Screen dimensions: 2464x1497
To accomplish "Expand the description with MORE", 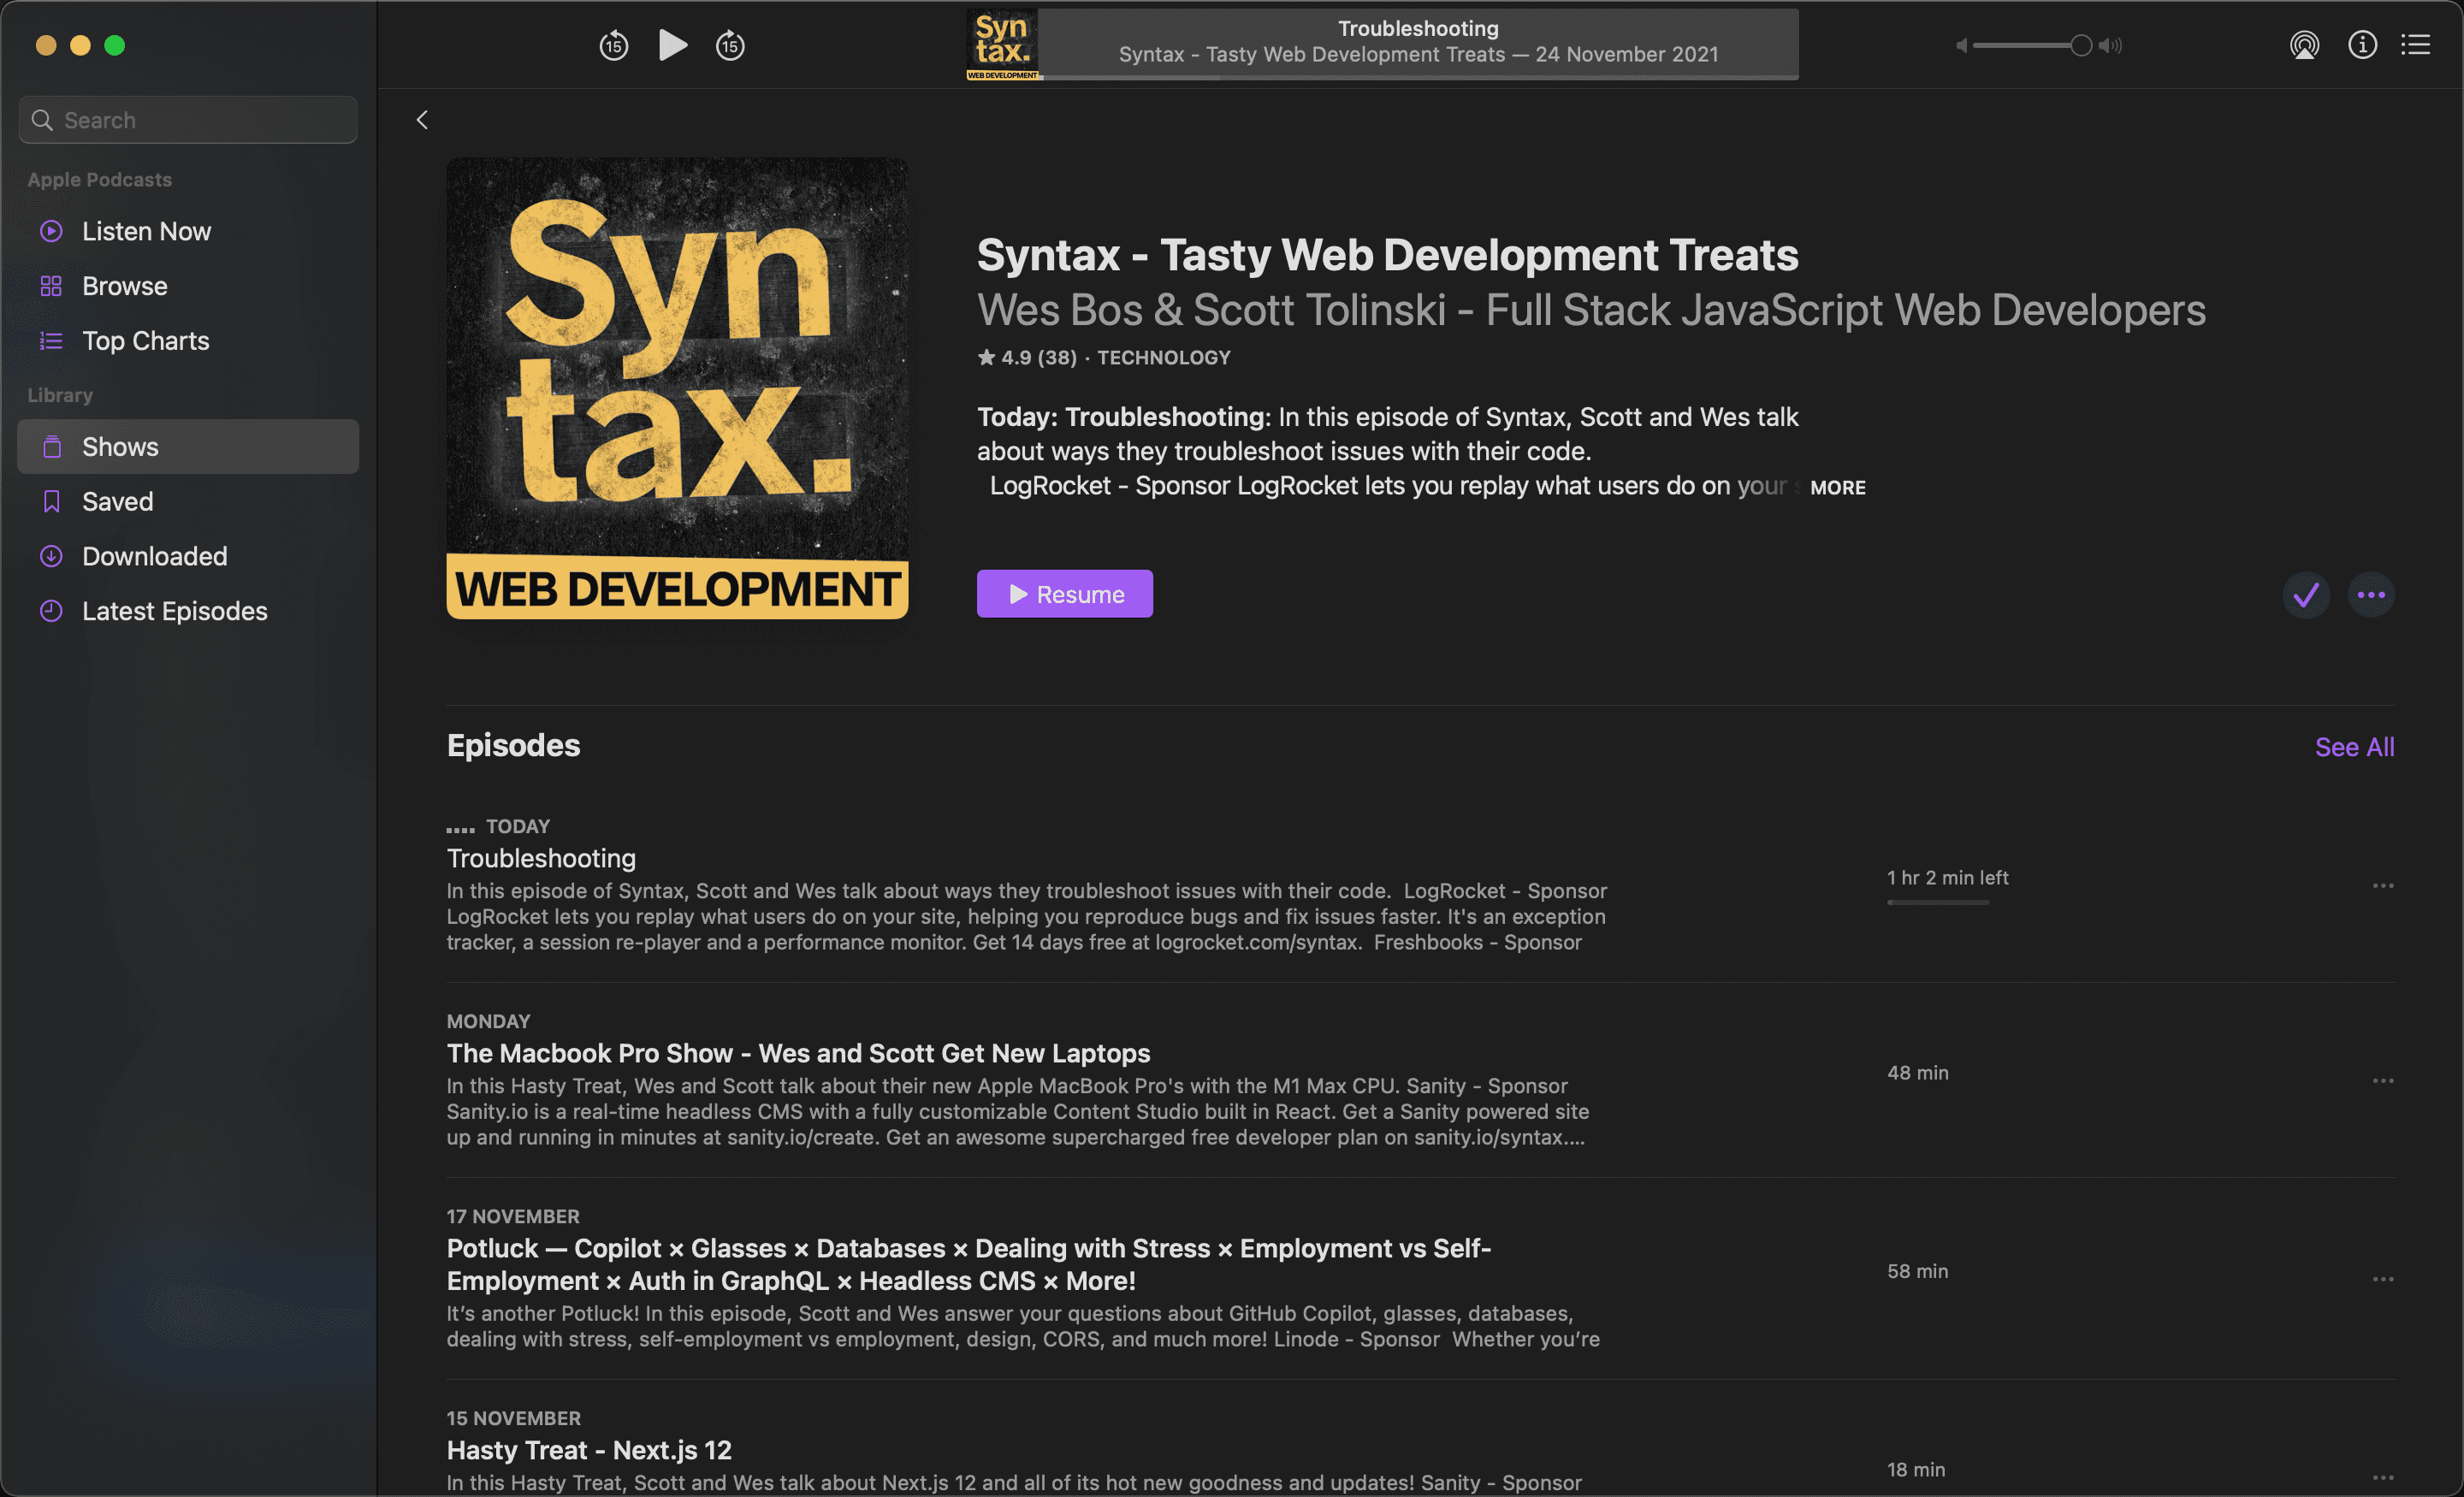I will 1837,487.
